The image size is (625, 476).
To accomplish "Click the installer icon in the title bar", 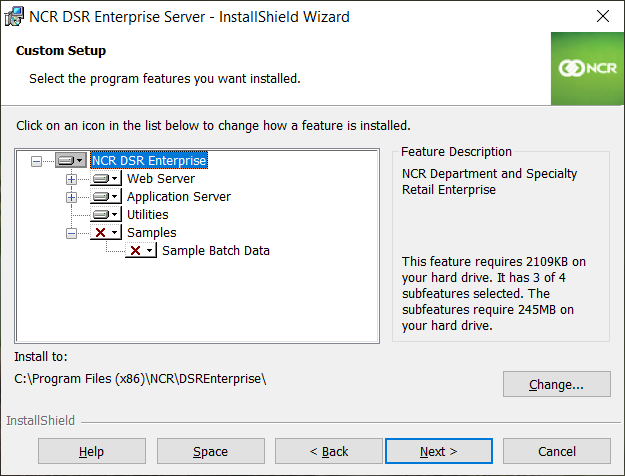I will (14, 17).
